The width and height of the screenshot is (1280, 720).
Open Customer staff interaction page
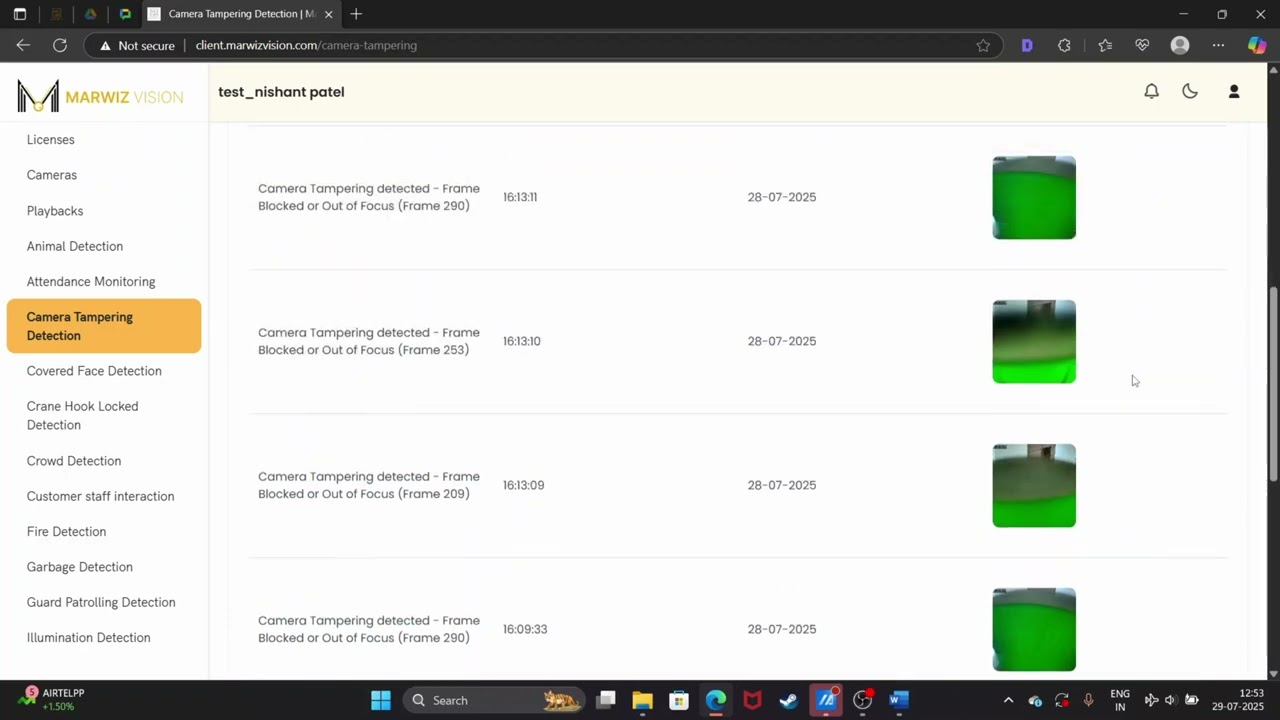pyautogui.click(x=100, y=496)
